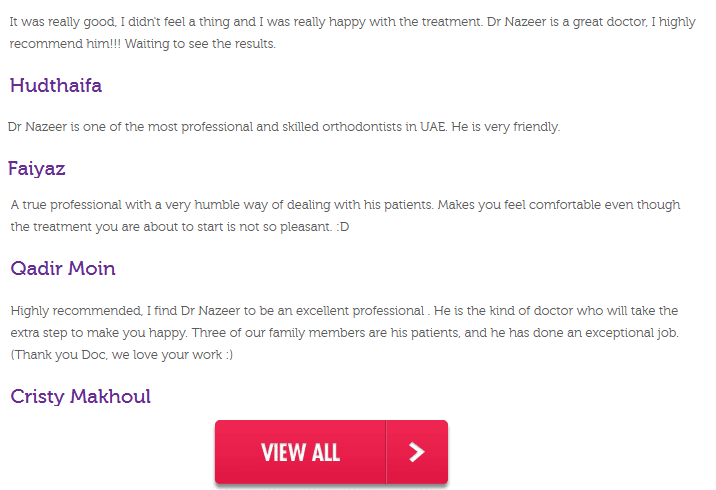Click the line ending 'not so pleasant. :D'
This screenshot has height=490, width=716.
pos(179,227)
